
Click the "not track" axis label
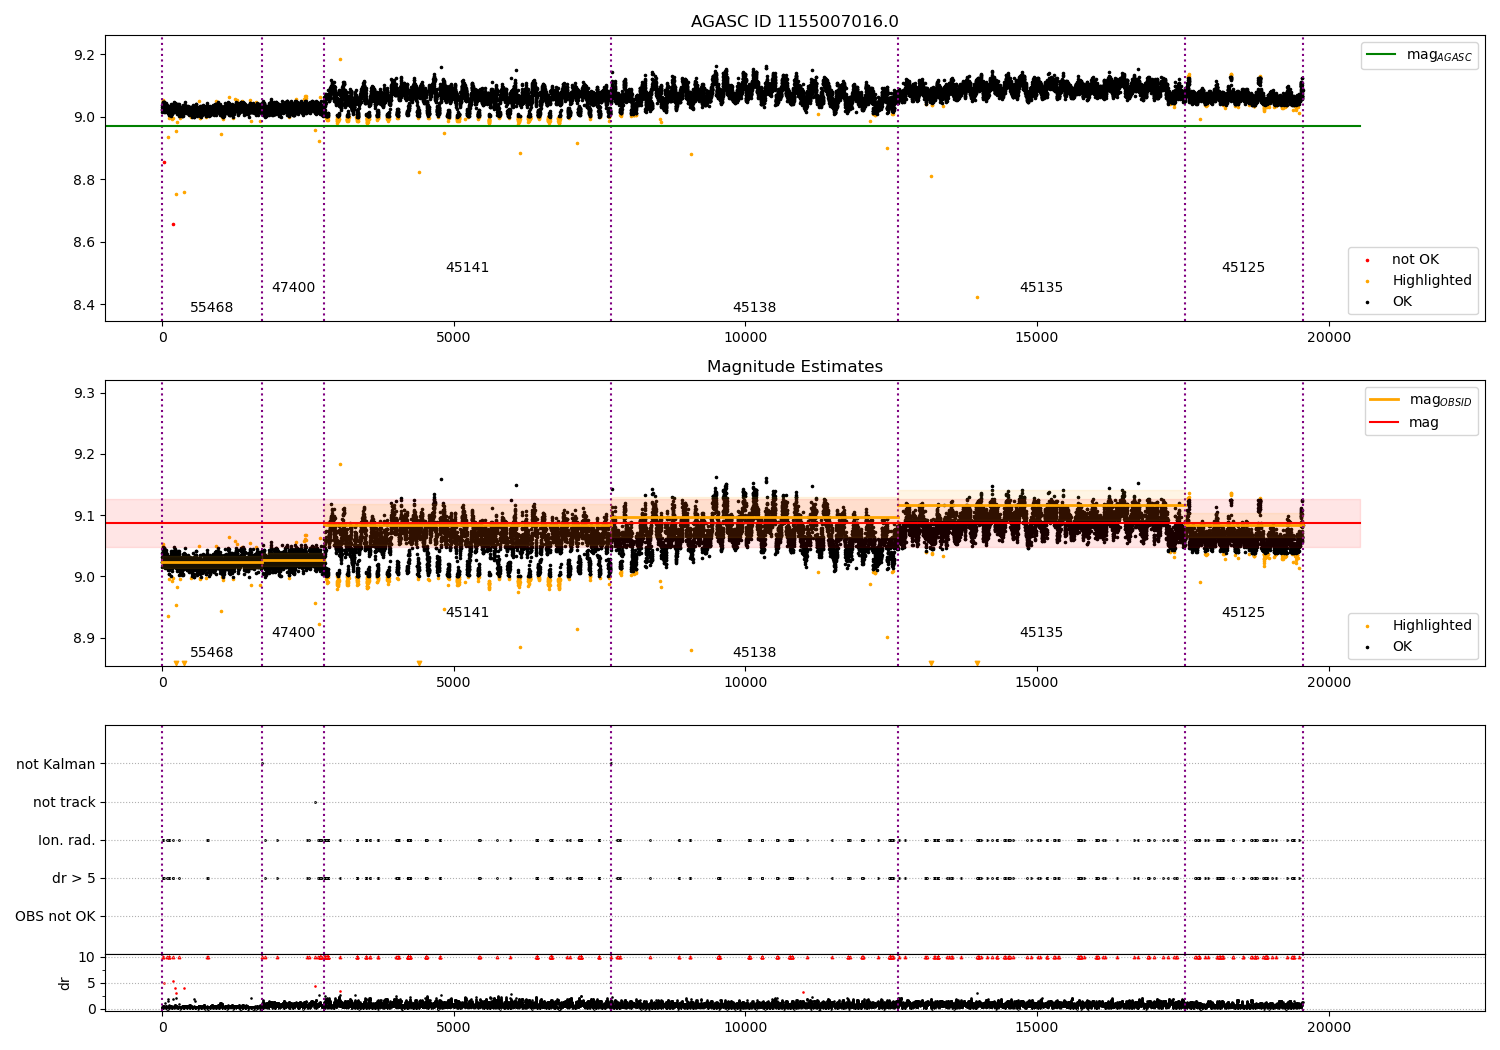click(x=64, y=802)
